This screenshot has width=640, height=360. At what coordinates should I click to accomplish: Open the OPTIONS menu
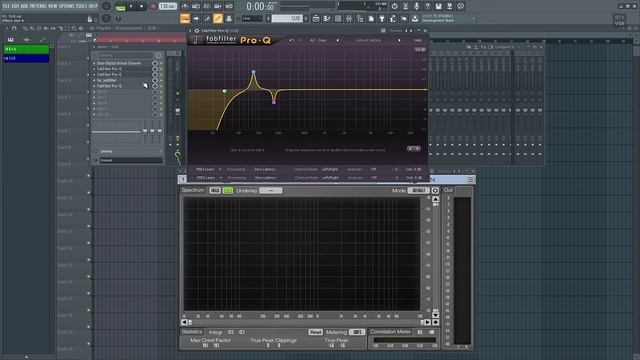point(67,6)
